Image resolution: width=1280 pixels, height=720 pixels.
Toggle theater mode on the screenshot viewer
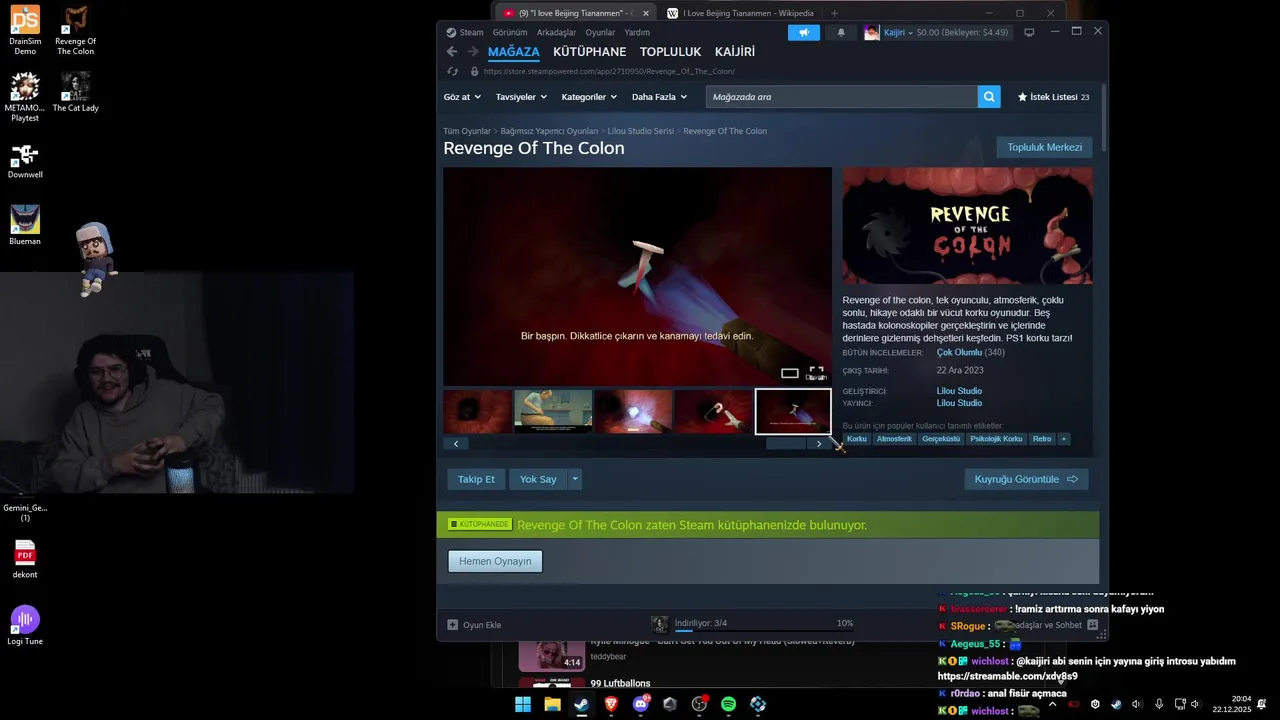coord(790,373)
